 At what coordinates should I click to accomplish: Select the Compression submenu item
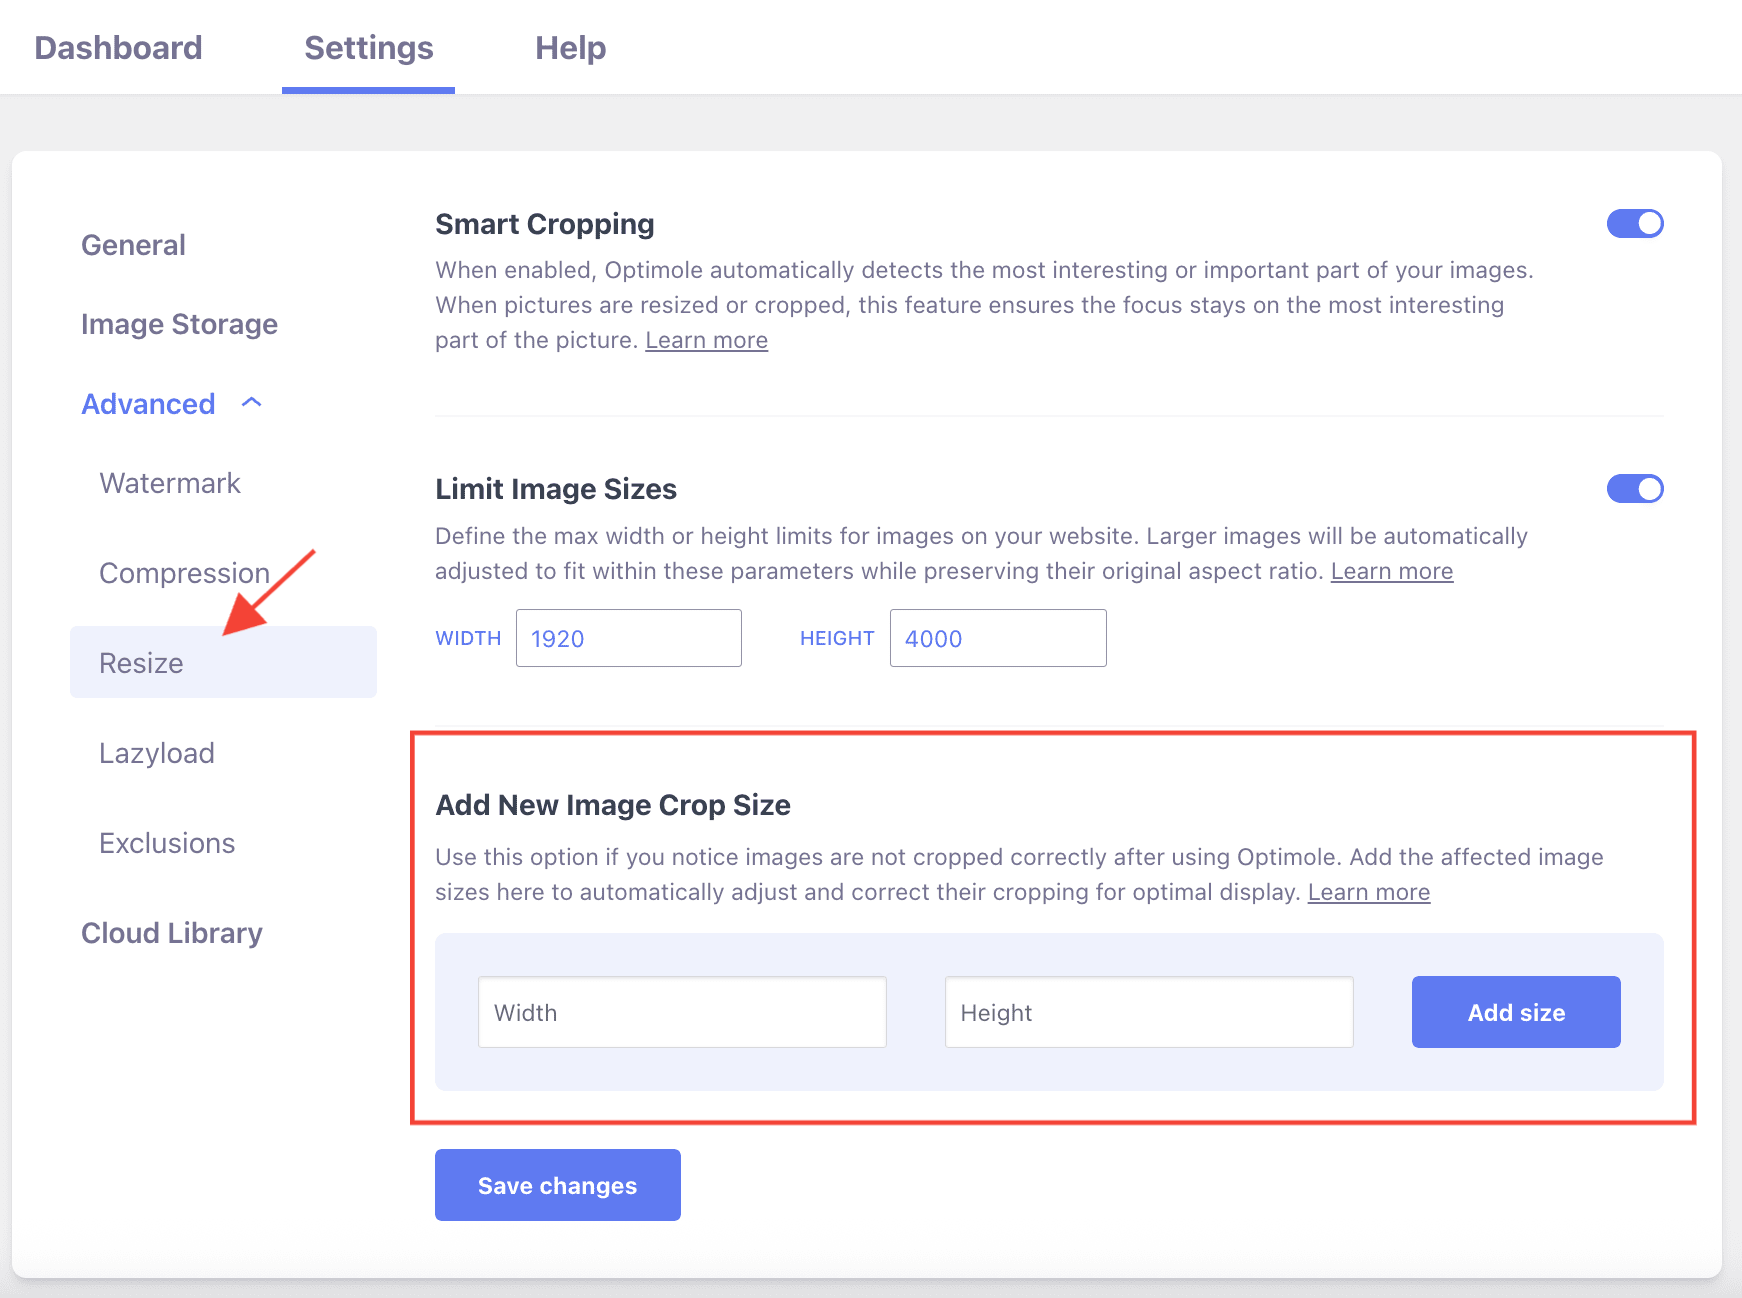pyautogui.click(x=184, y=573)
